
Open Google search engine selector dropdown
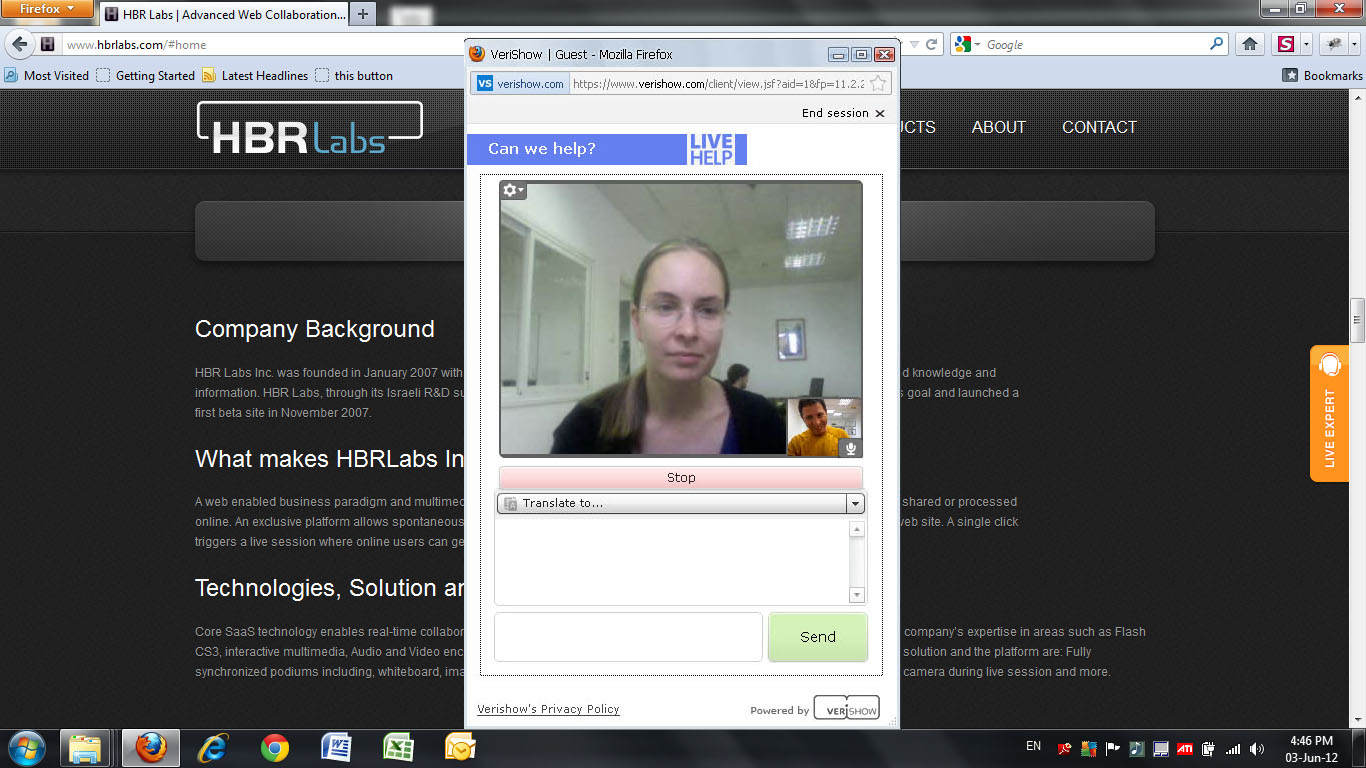tap(967, 44)
